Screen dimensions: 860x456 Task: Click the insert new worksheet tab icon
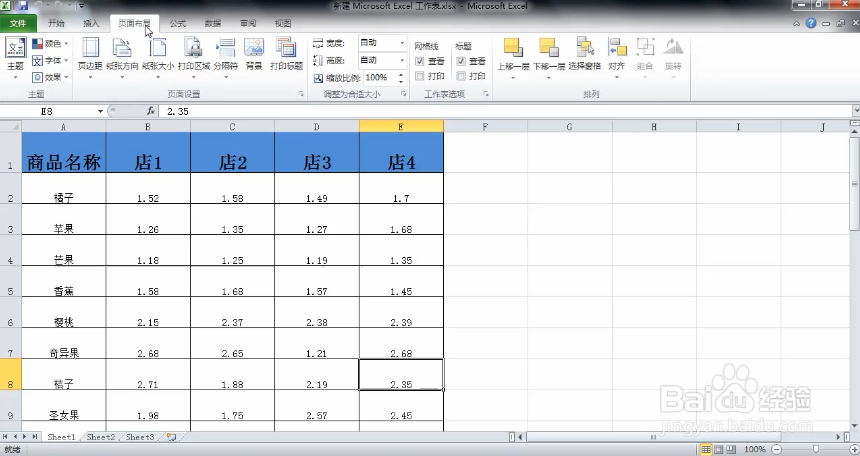tap(172, 437)
